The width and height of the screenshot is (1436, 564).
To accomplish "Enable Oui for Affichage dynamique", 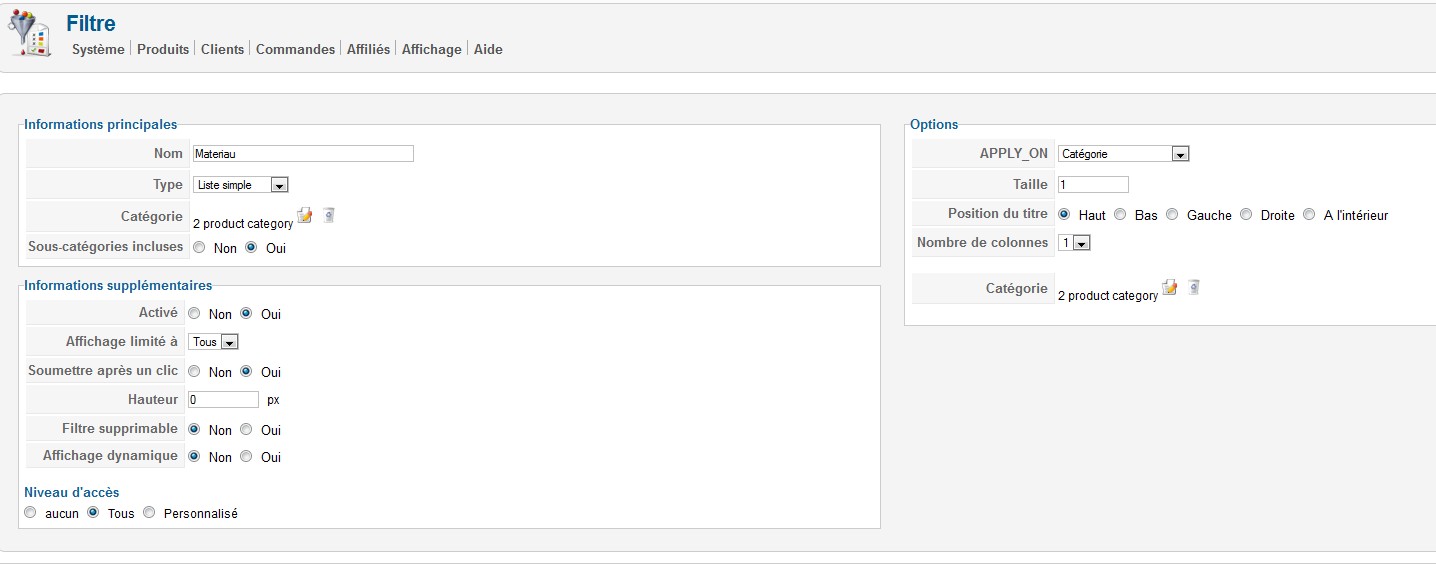I will point(246,456).
